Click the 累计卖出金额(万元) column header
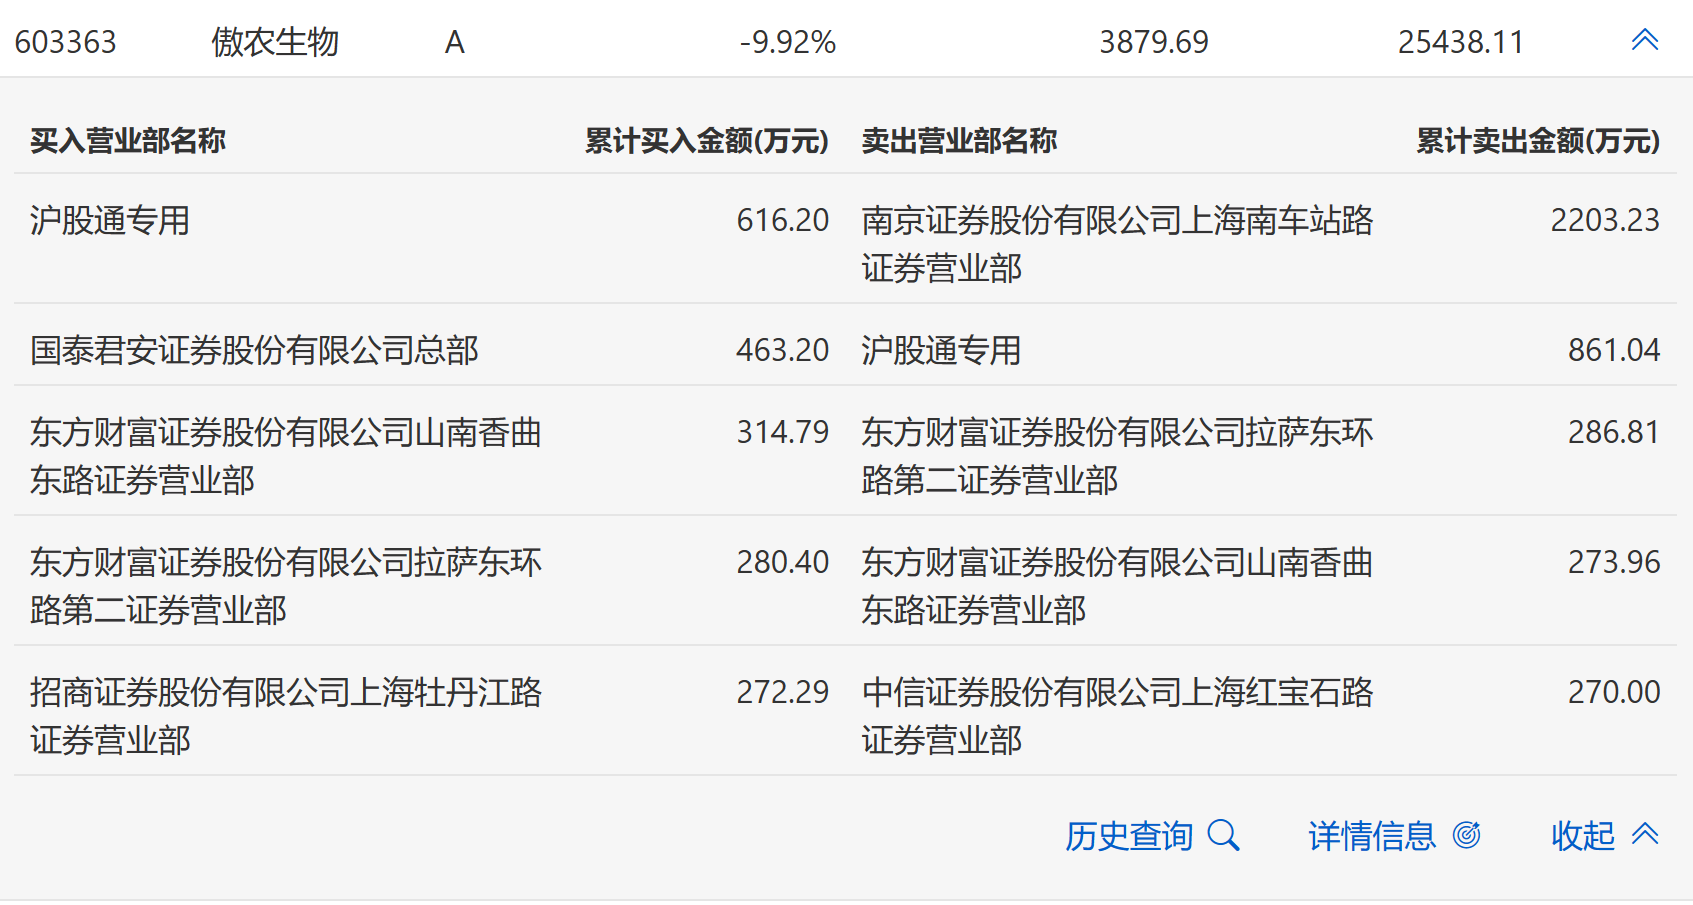 1539,141
